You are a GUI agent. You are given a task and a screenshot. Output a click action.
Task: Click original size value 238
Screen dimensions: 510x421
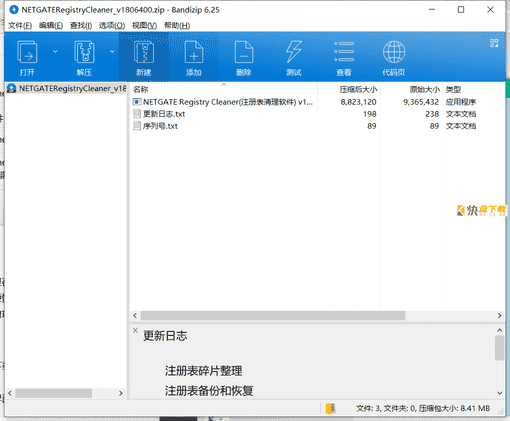[x=432, y=114]
